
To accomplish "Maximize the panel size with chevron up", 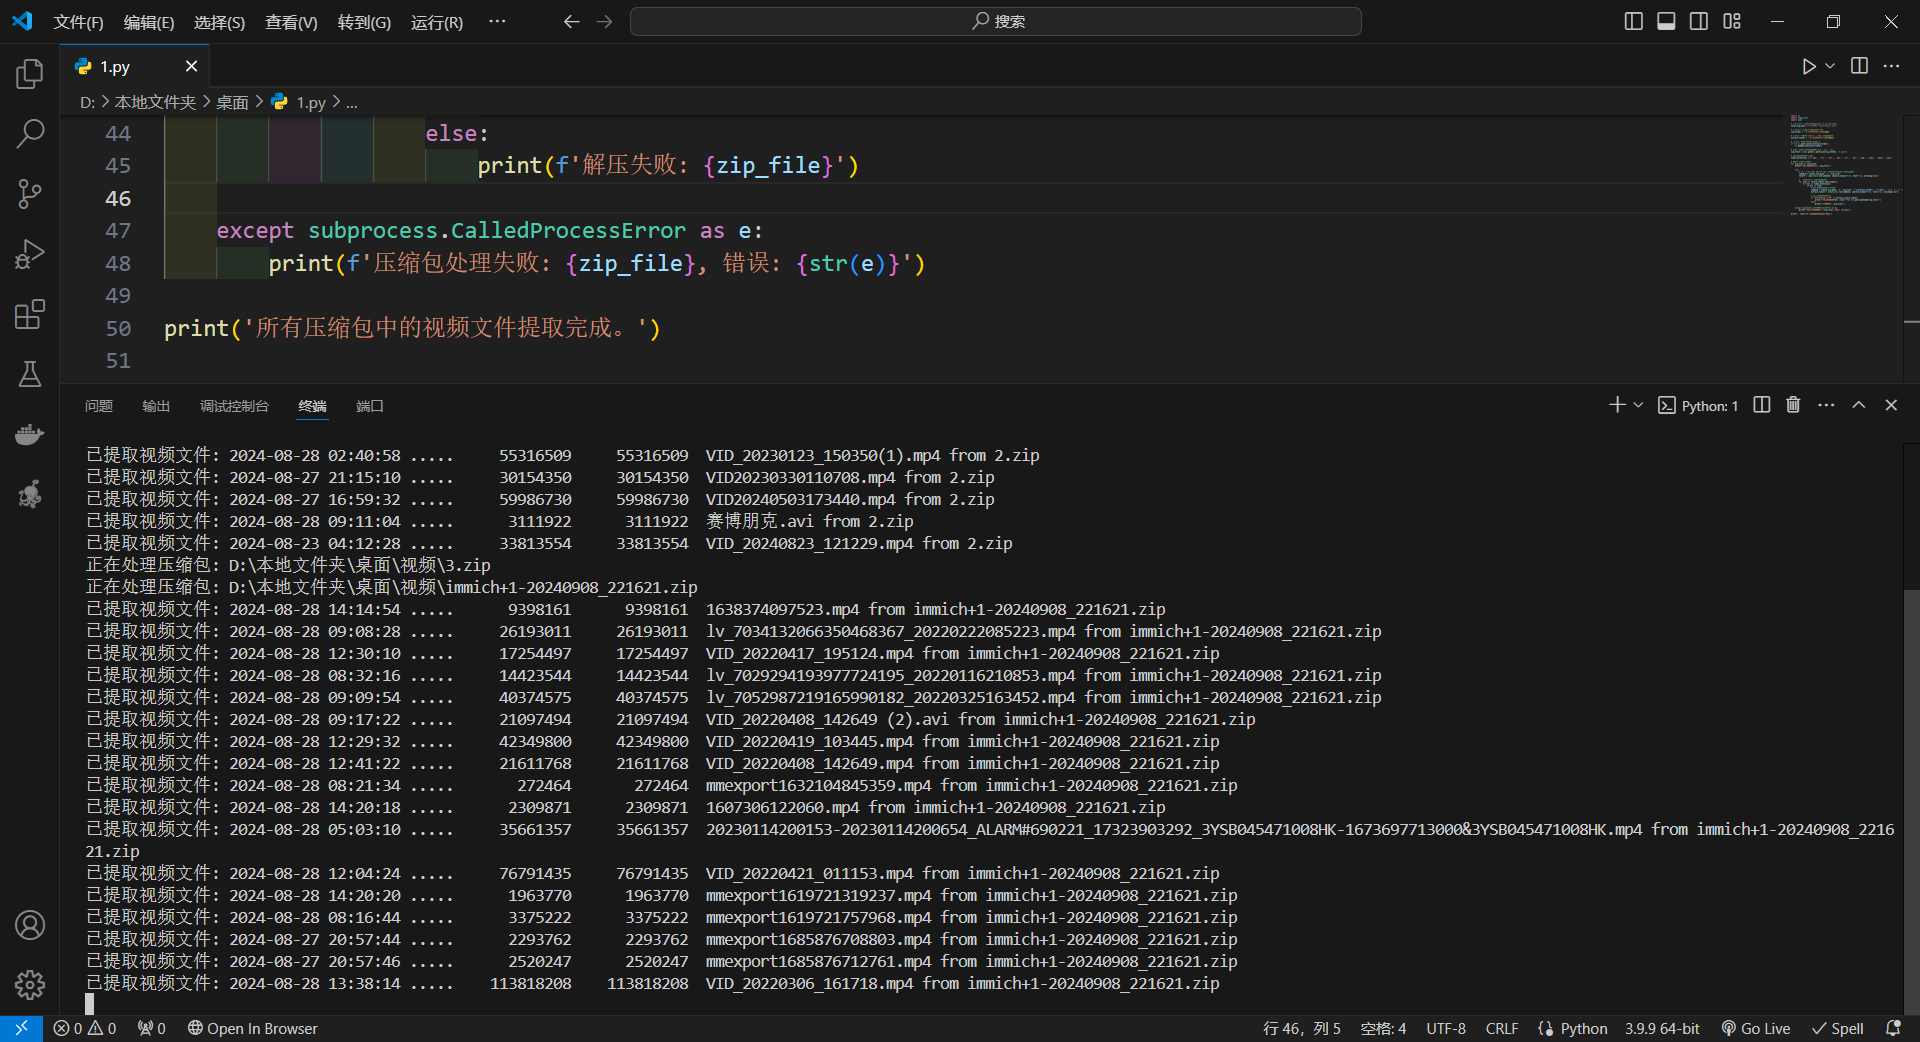I will [x=1858, y=405].
